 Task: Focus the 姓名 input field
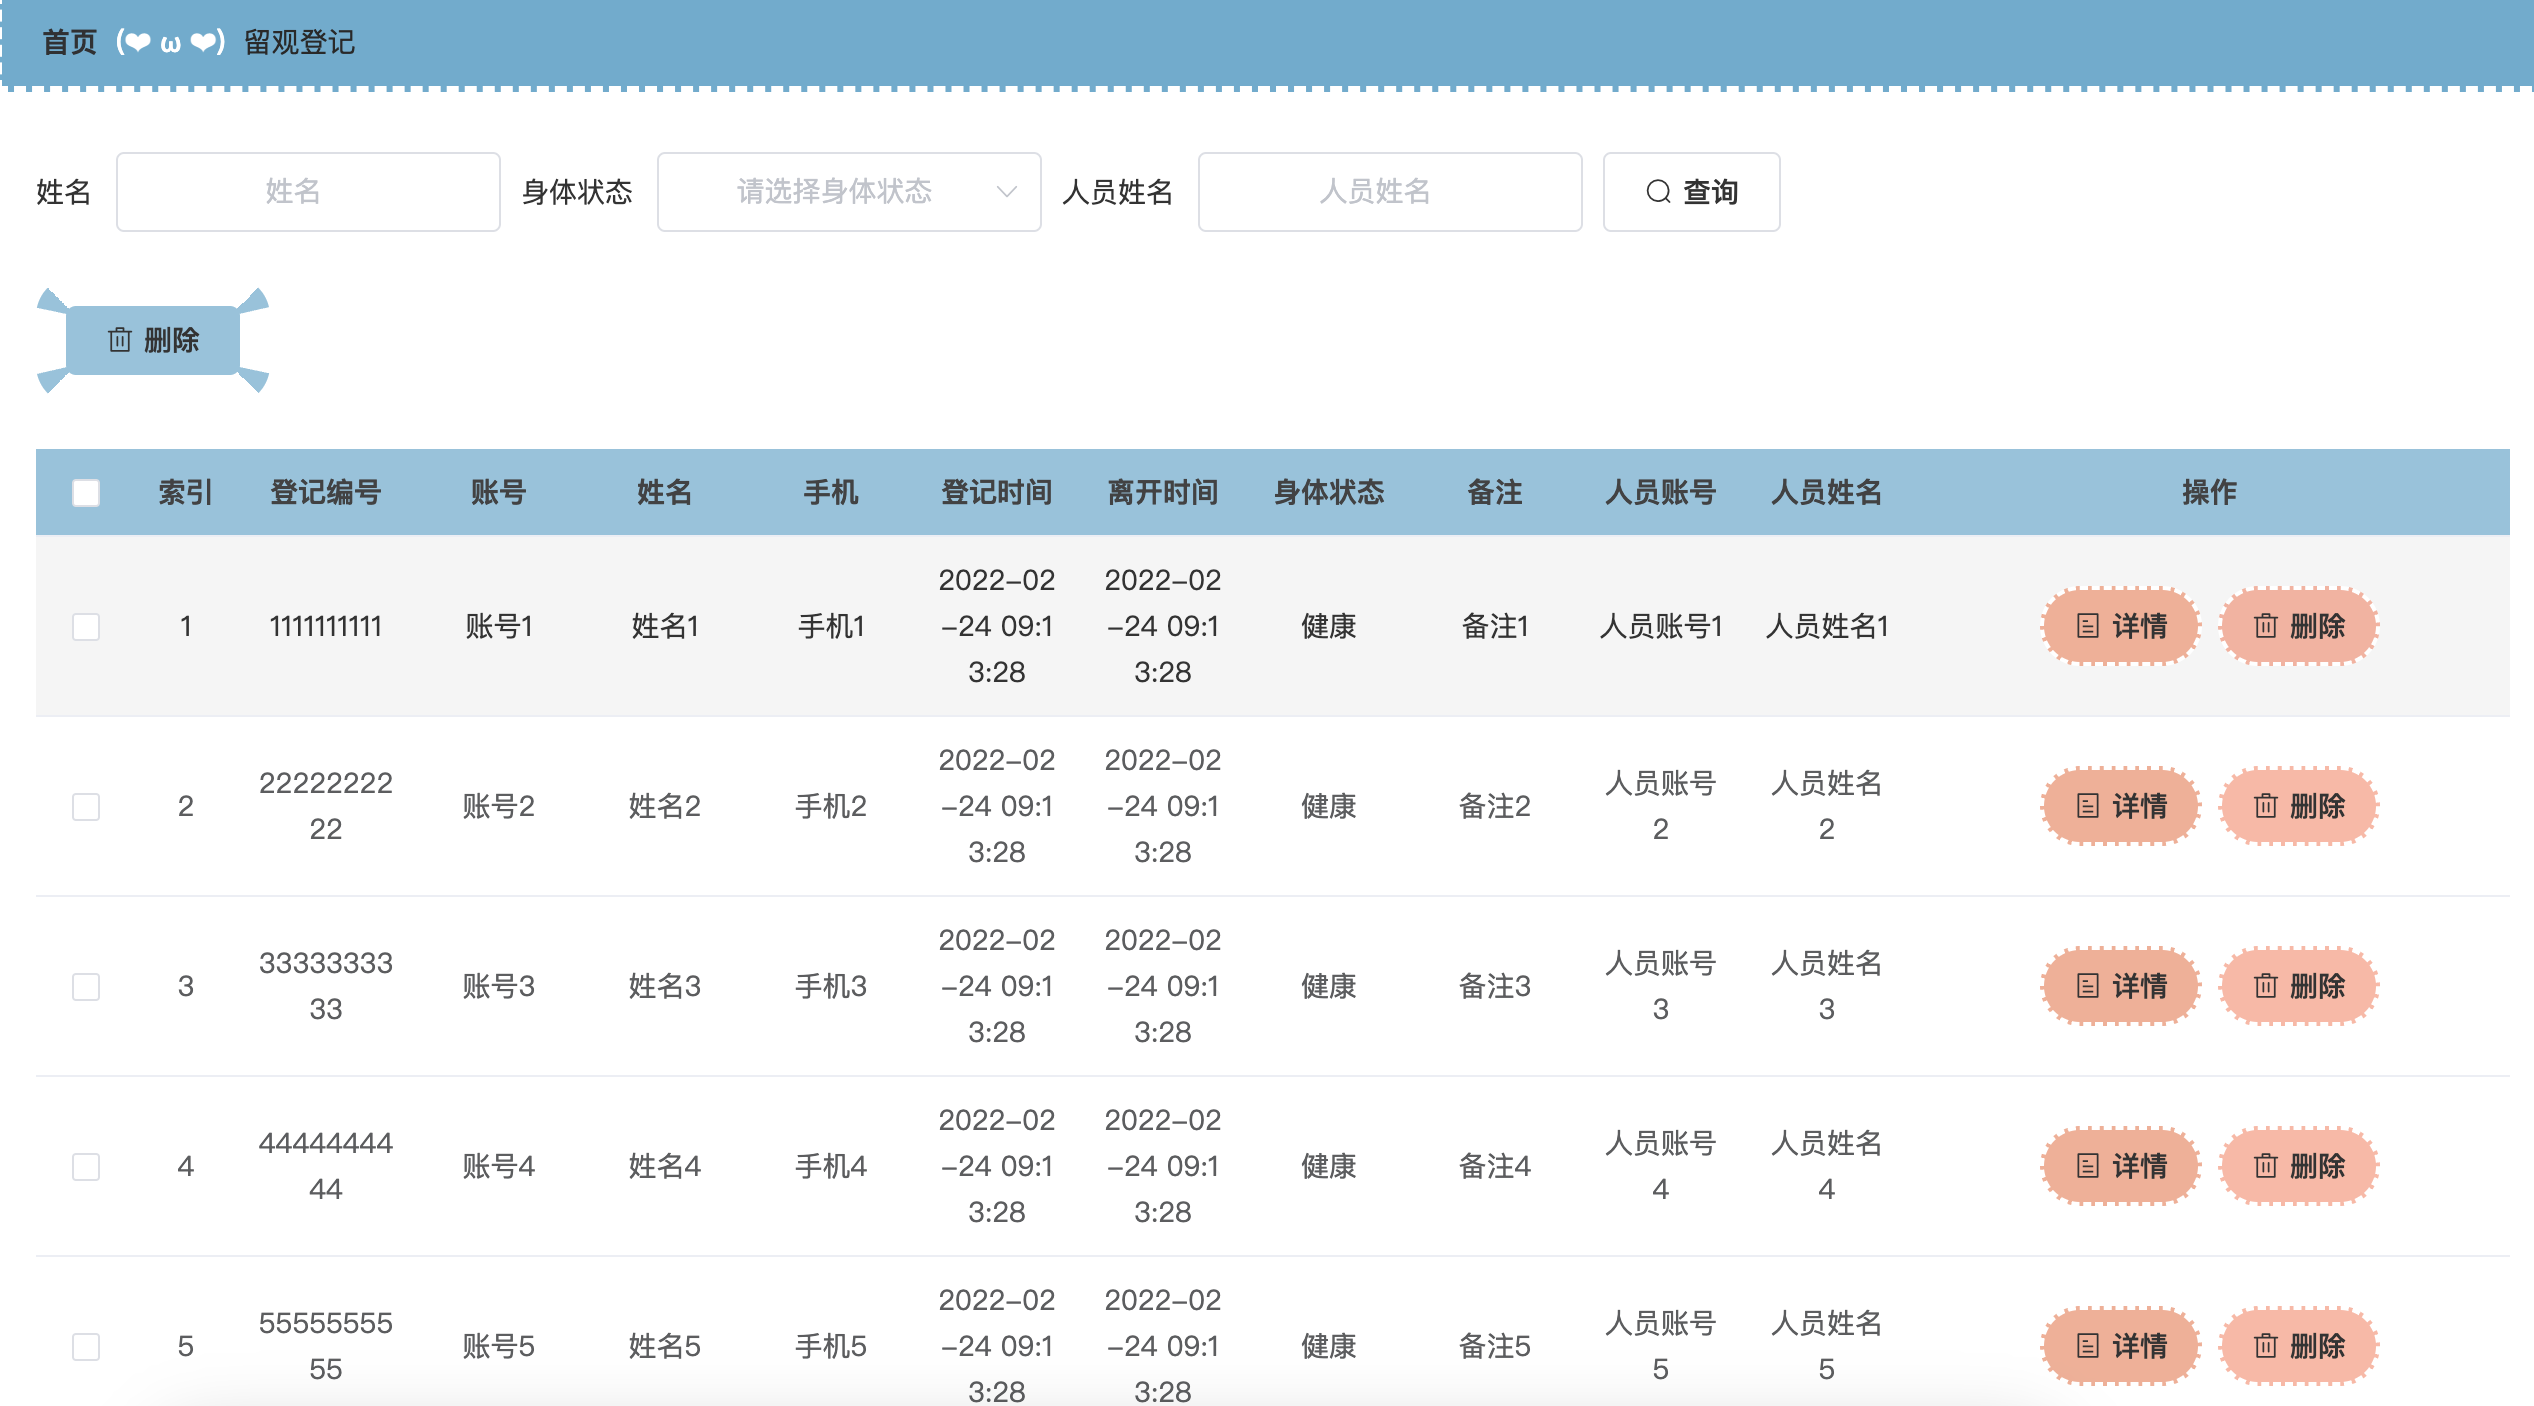tap(308, 191)
